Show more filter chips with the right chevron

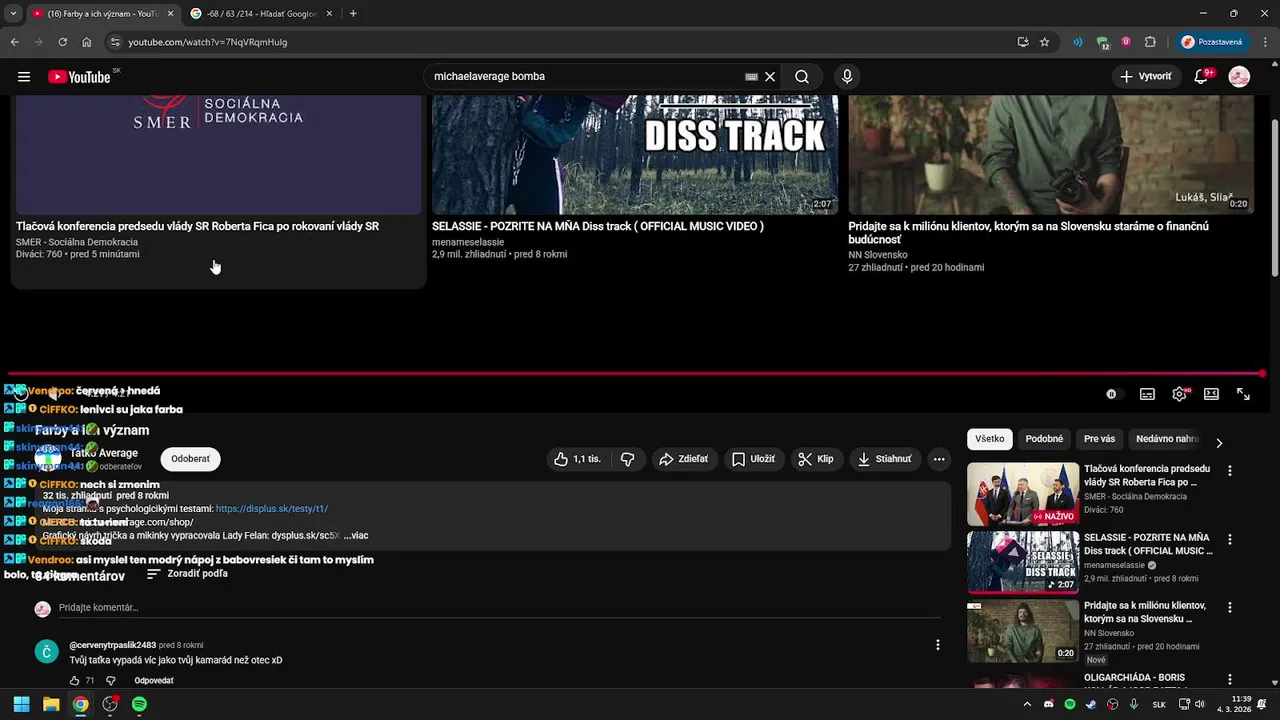click(x=1219, y=442)
